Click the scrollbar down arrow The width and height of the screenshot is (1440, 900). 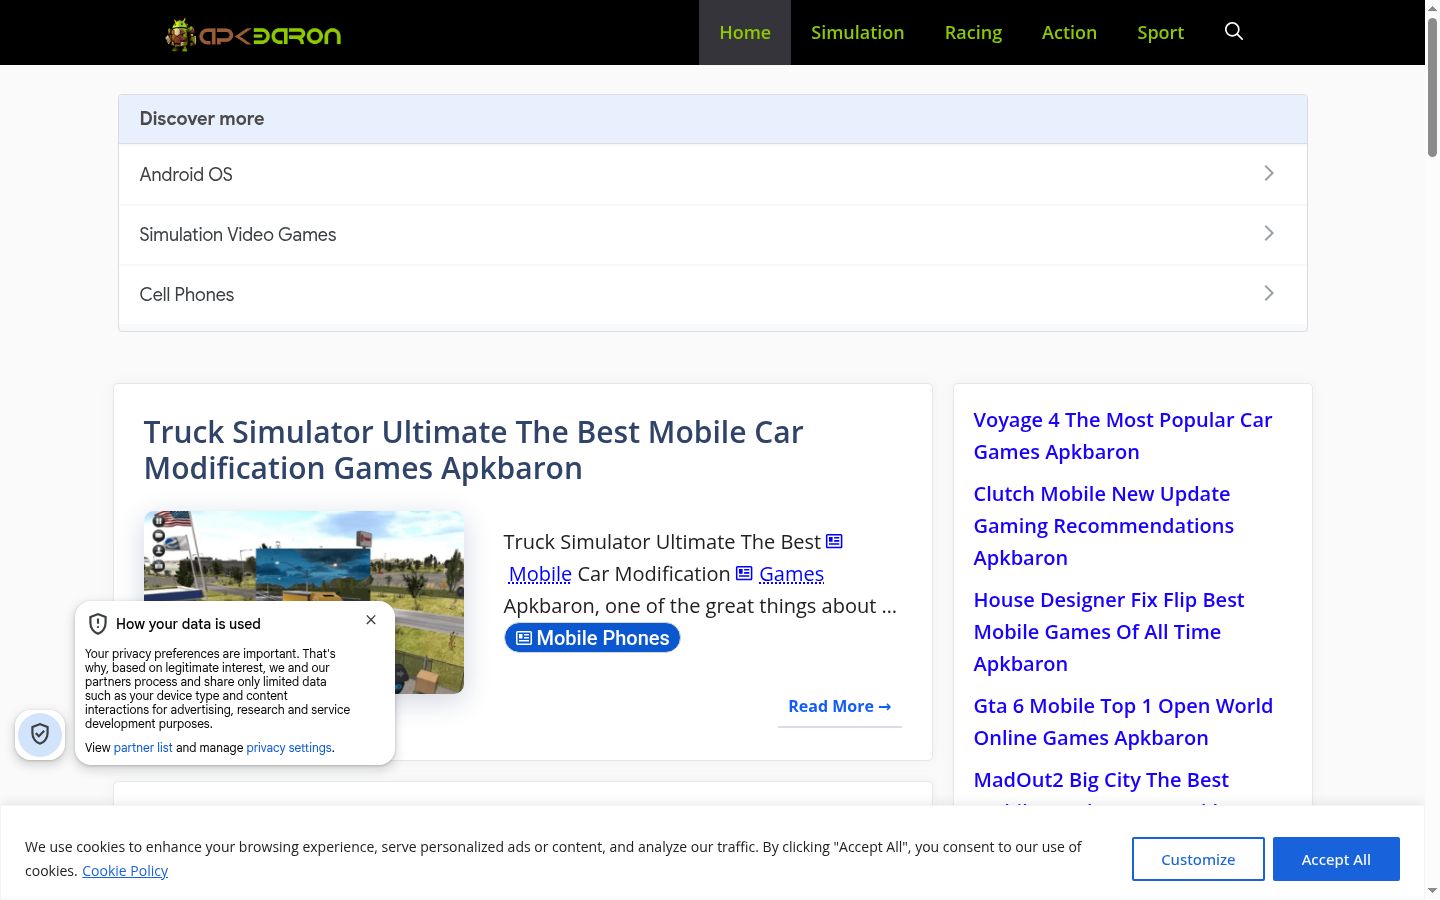(x=1432, y=890)
